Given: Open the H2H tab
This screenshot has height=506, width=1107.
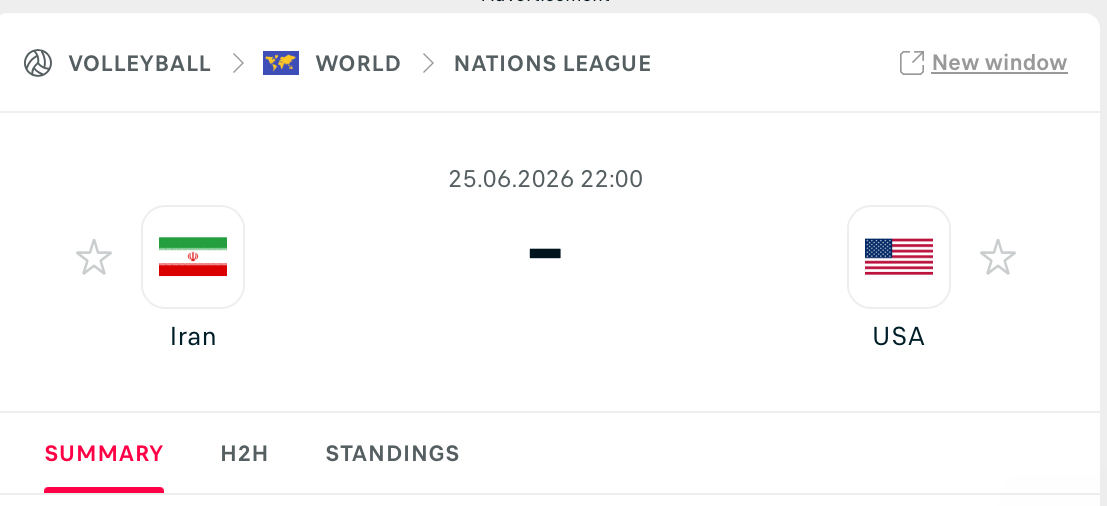Looking at the screenshot, I should (244, 454).
